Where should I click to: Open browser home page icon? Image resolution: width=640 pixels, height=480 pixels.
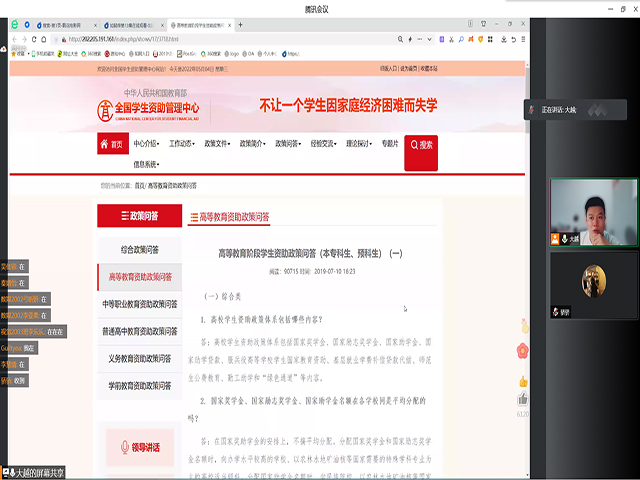[x=44, y=39]
